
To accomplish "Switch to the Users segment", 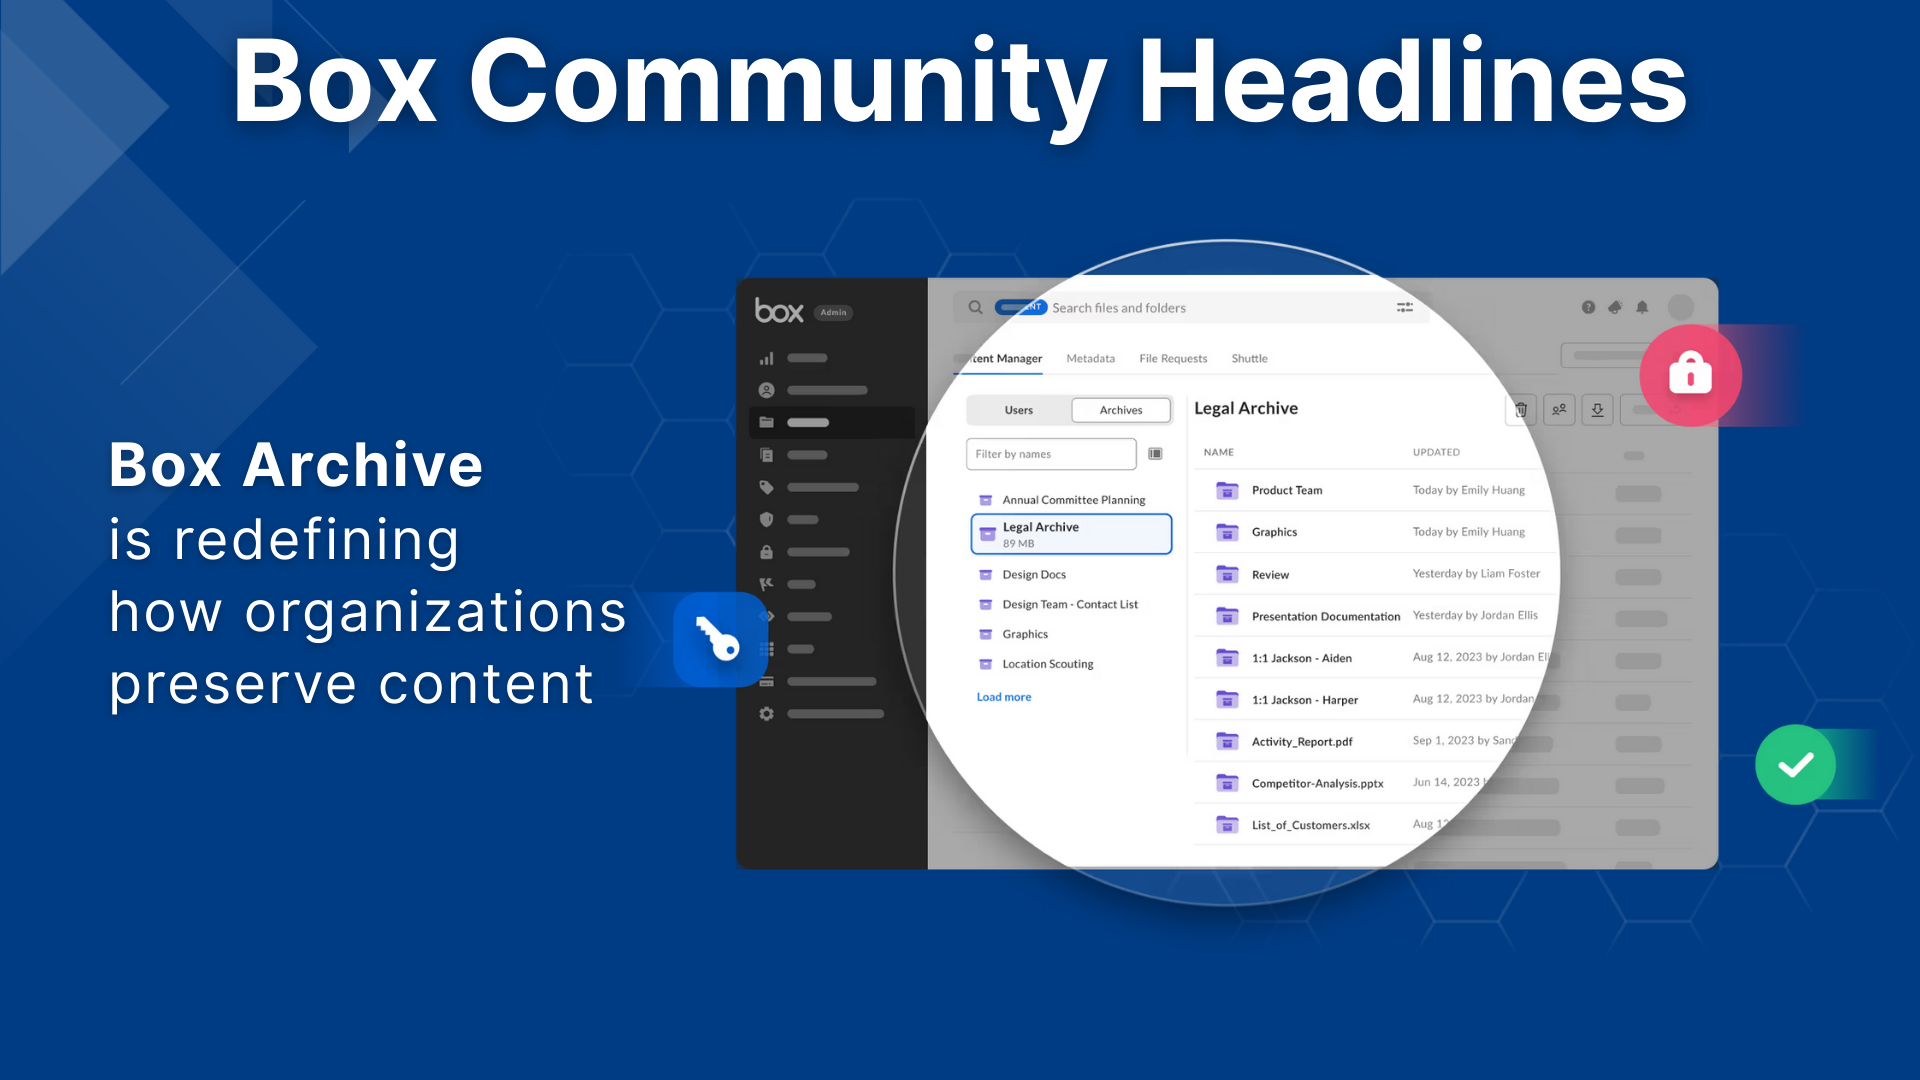I will 1019,410.
